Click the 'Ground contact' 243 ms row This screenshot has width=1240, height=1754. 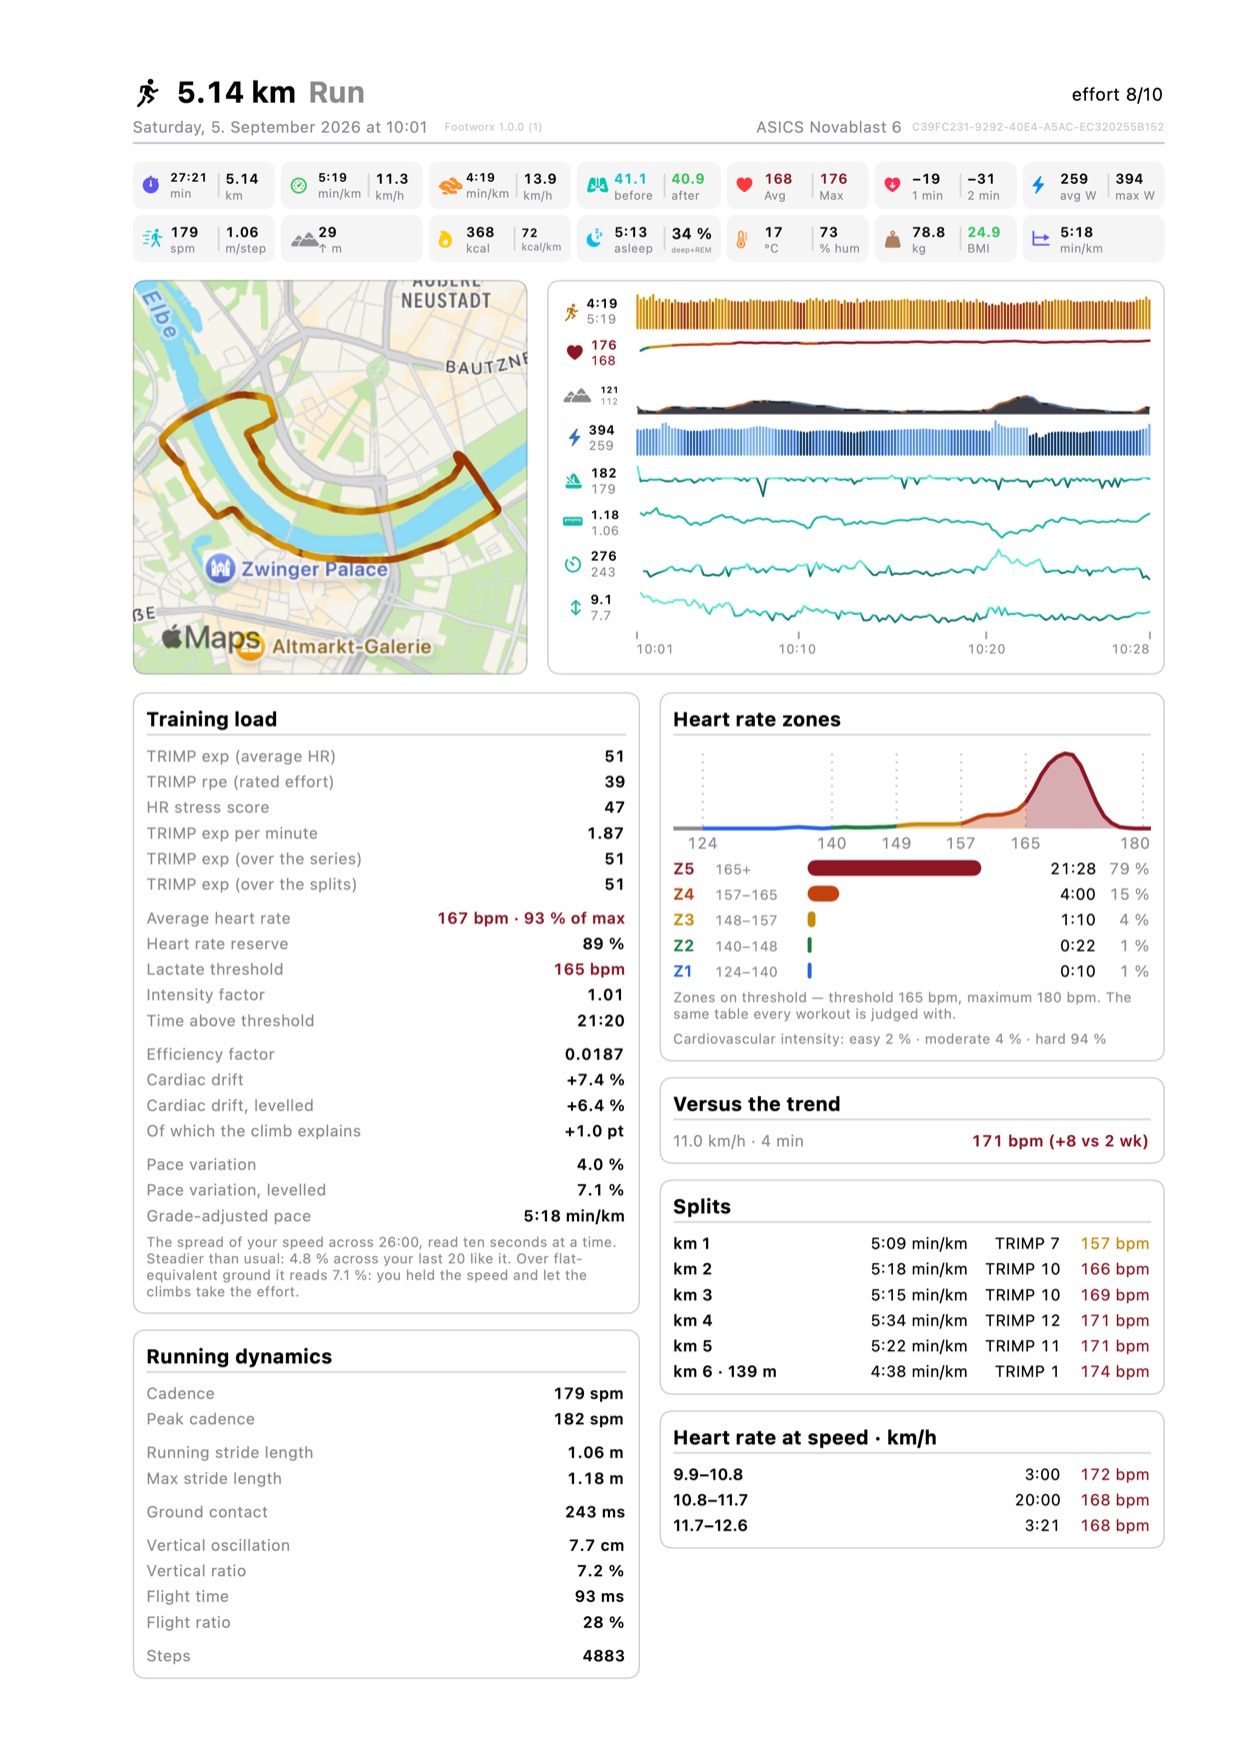385,1512
